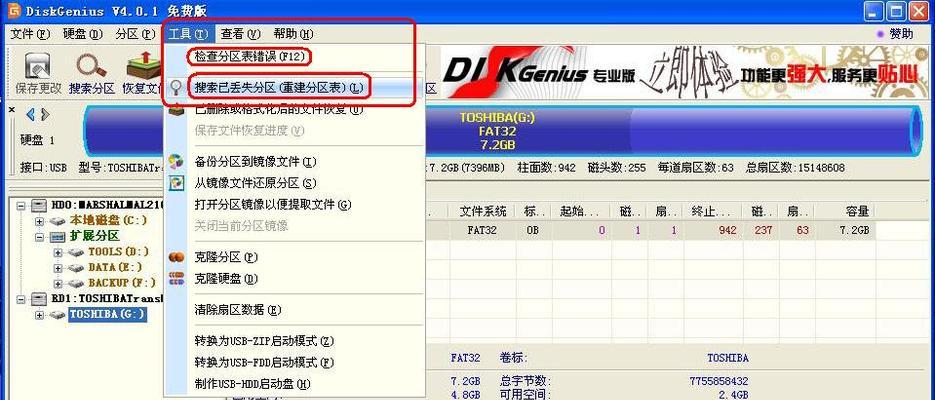Collapse the 扩展分区 tree node

point(40,237)
